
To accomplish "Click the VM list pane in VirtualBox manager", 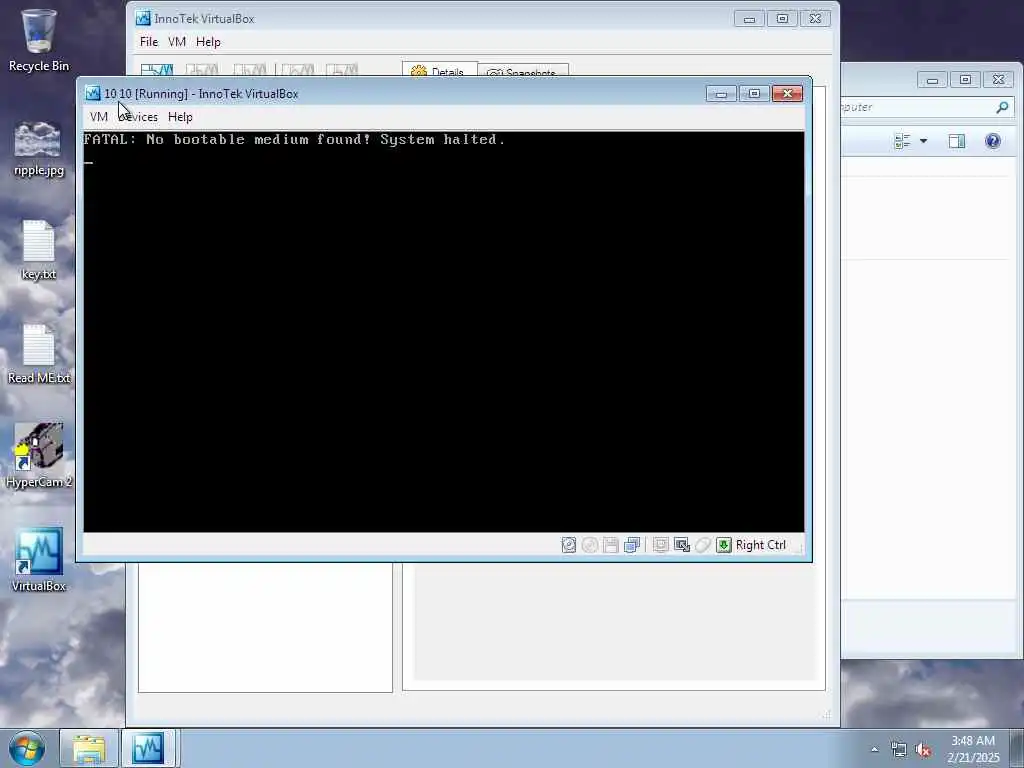I will [x=265, y=627].
